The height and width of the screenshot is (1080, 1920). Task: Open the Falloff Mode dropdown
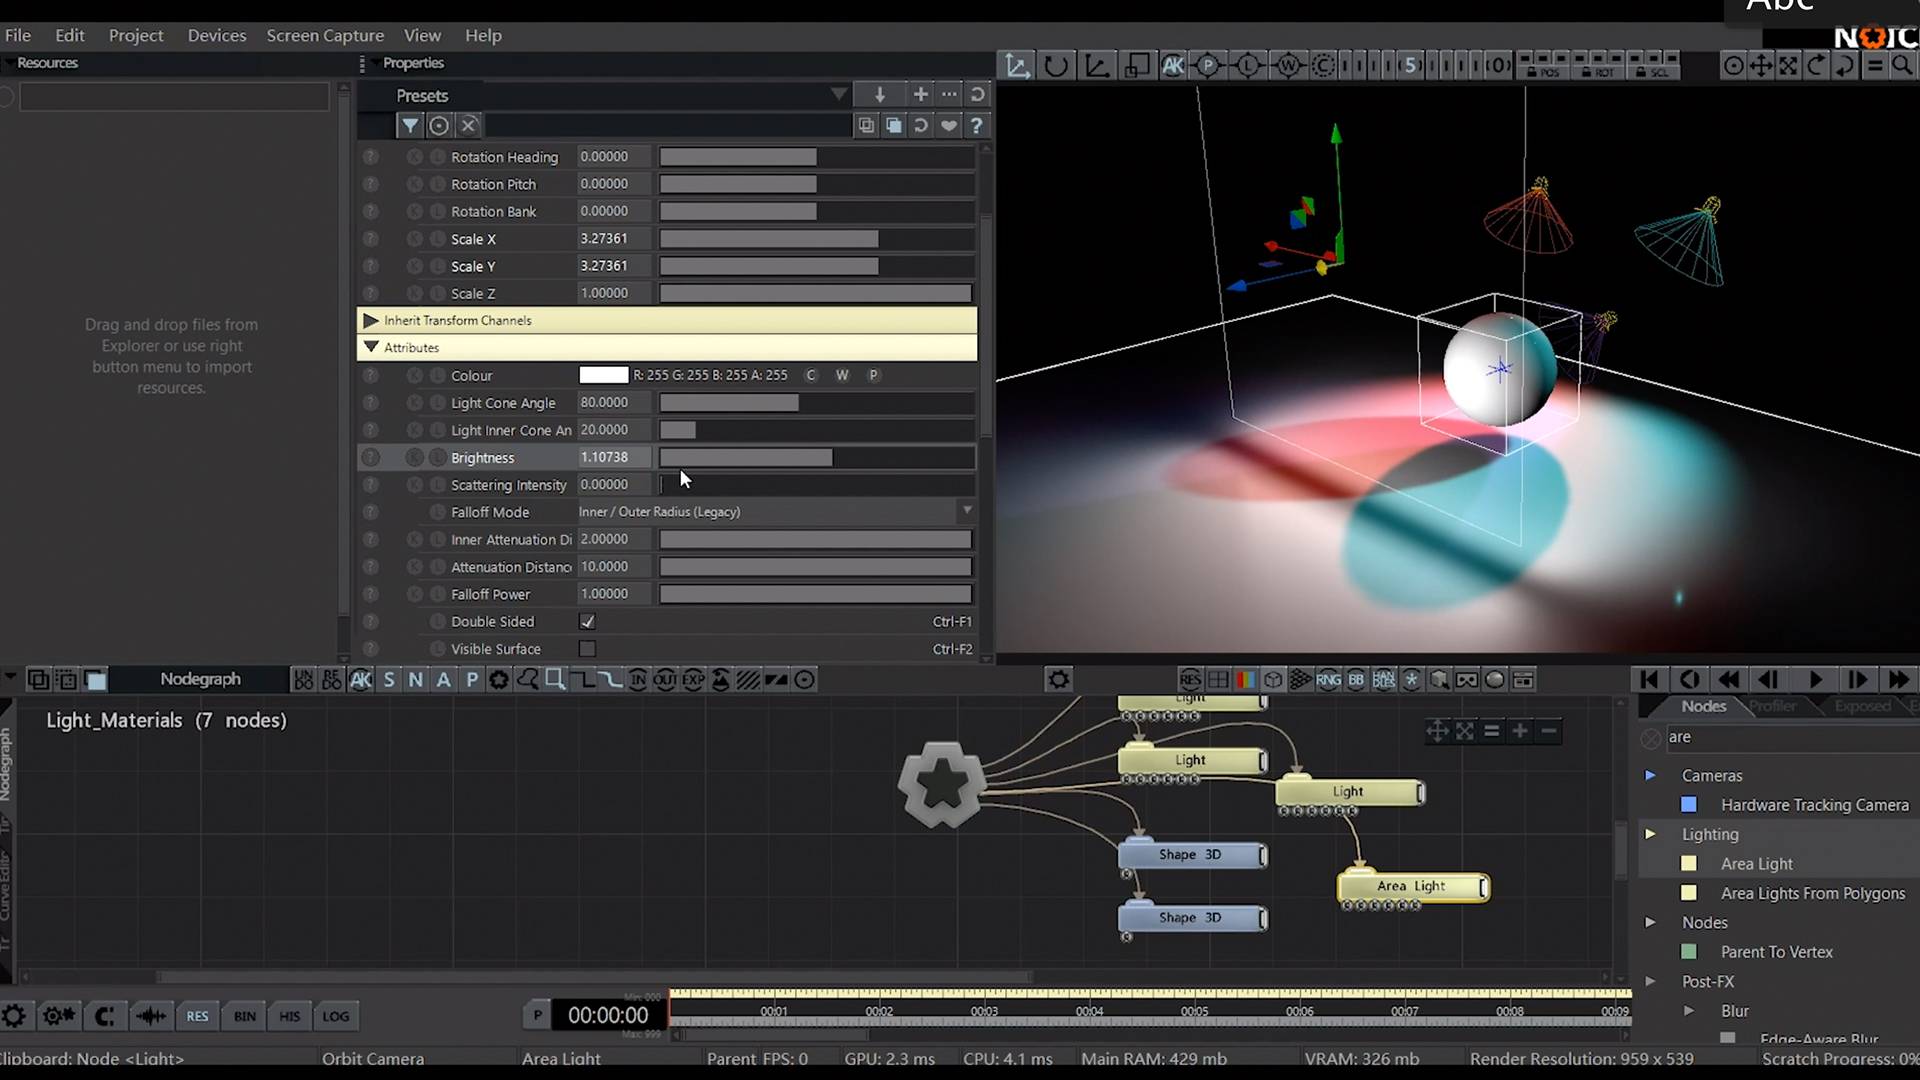776,512
